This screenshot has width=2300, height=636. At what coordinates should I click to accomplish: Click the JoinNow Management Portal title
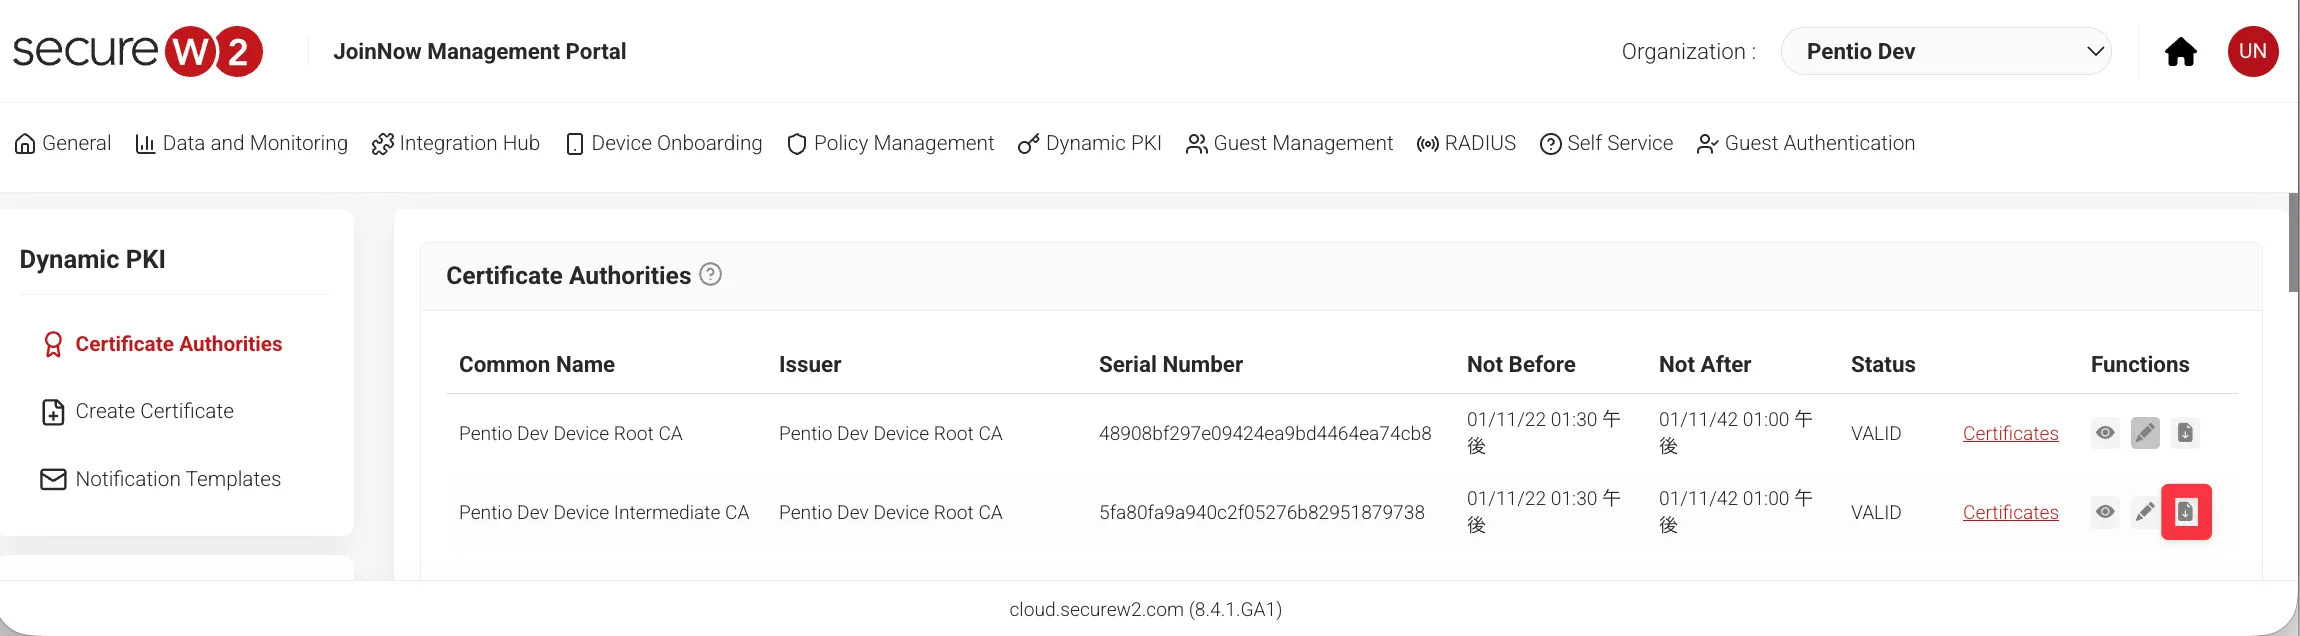coord(479,51)
